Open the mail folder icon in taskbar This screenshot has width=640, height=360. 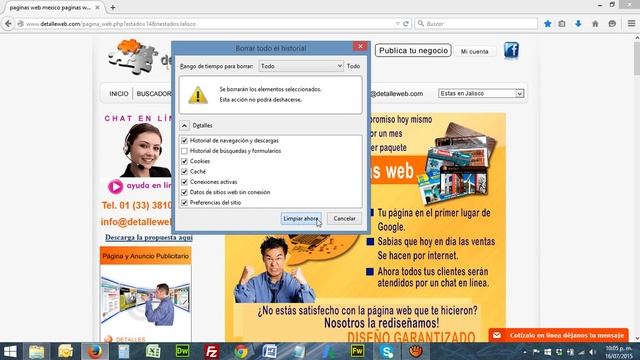point(65,351)
